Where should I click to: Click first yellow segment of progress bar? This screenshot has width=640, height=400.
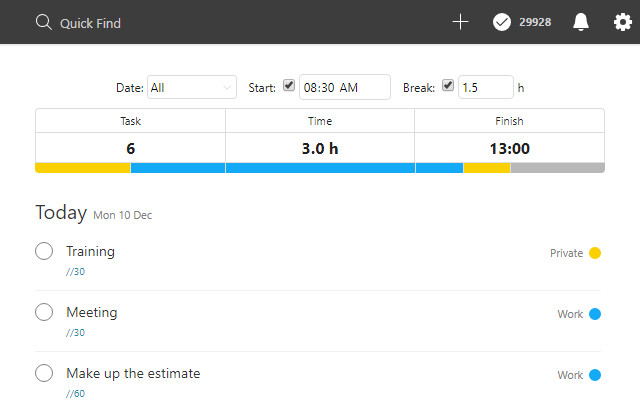83,168
